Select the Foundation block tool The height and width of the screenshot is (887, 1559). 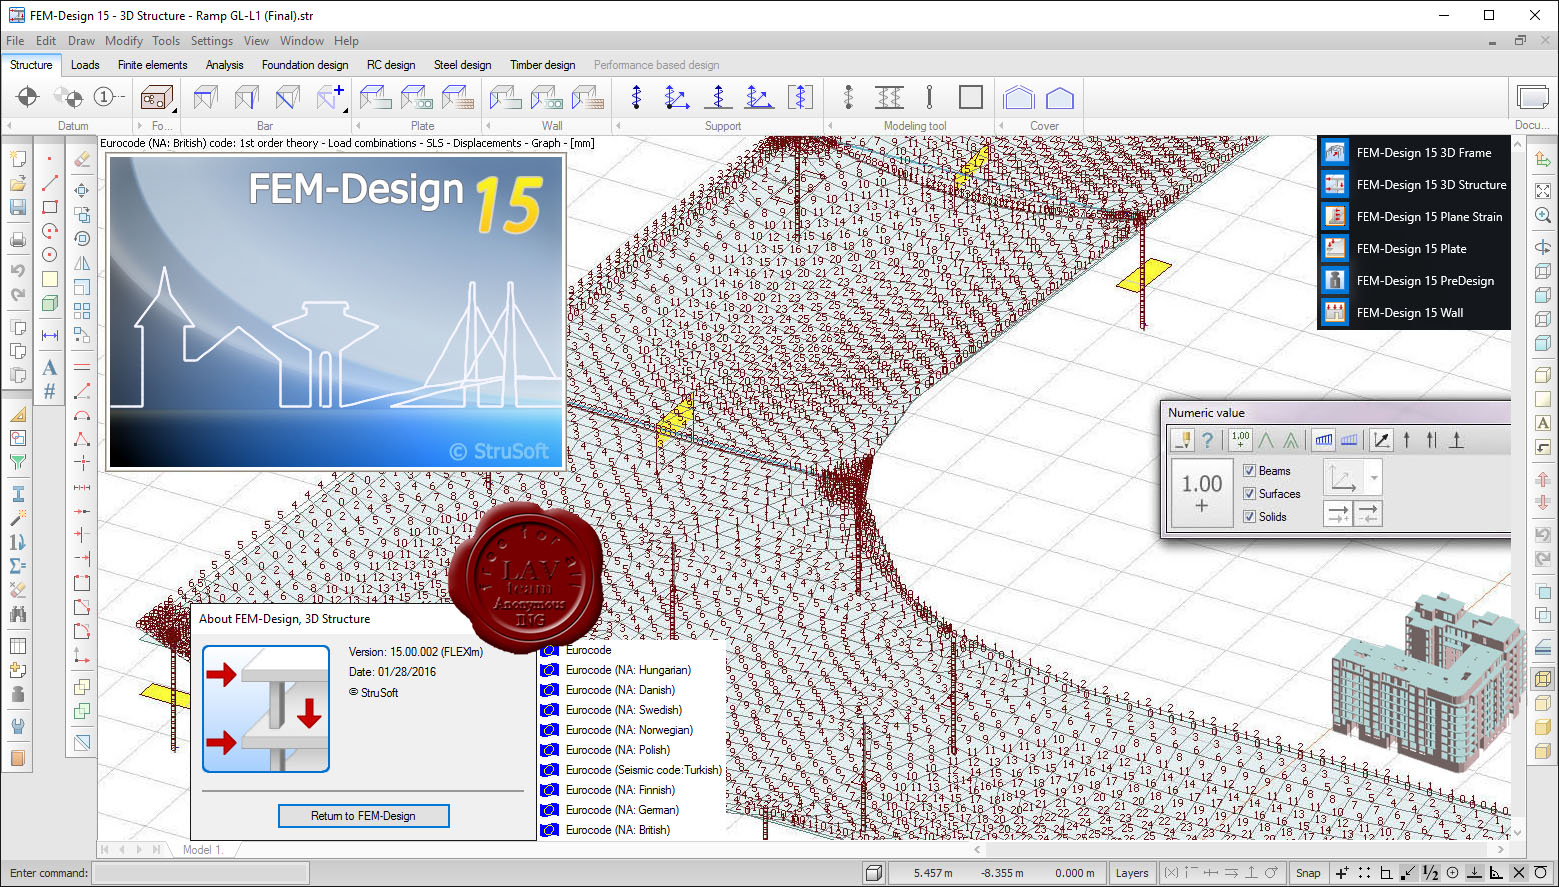[x=155, y=97]
